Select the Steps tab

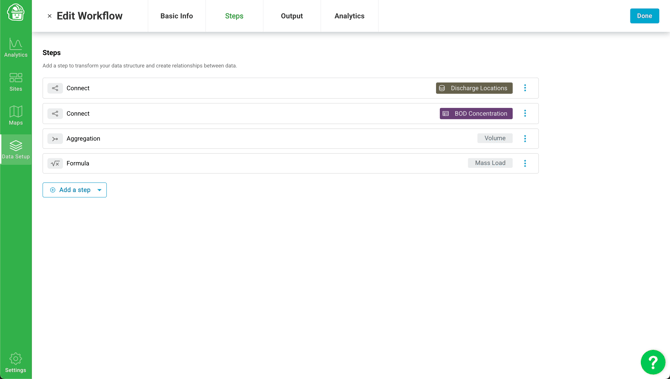(x=234, y=16)
